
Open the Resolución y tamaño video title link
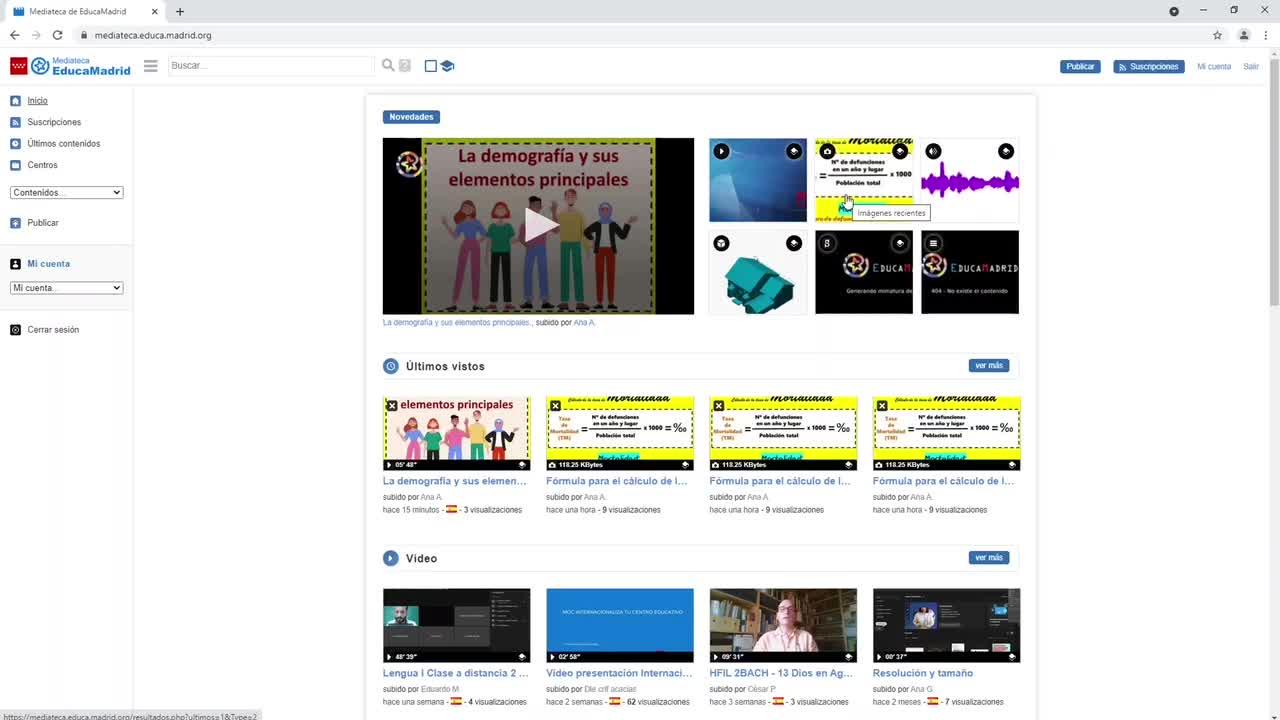pos(923,673)
